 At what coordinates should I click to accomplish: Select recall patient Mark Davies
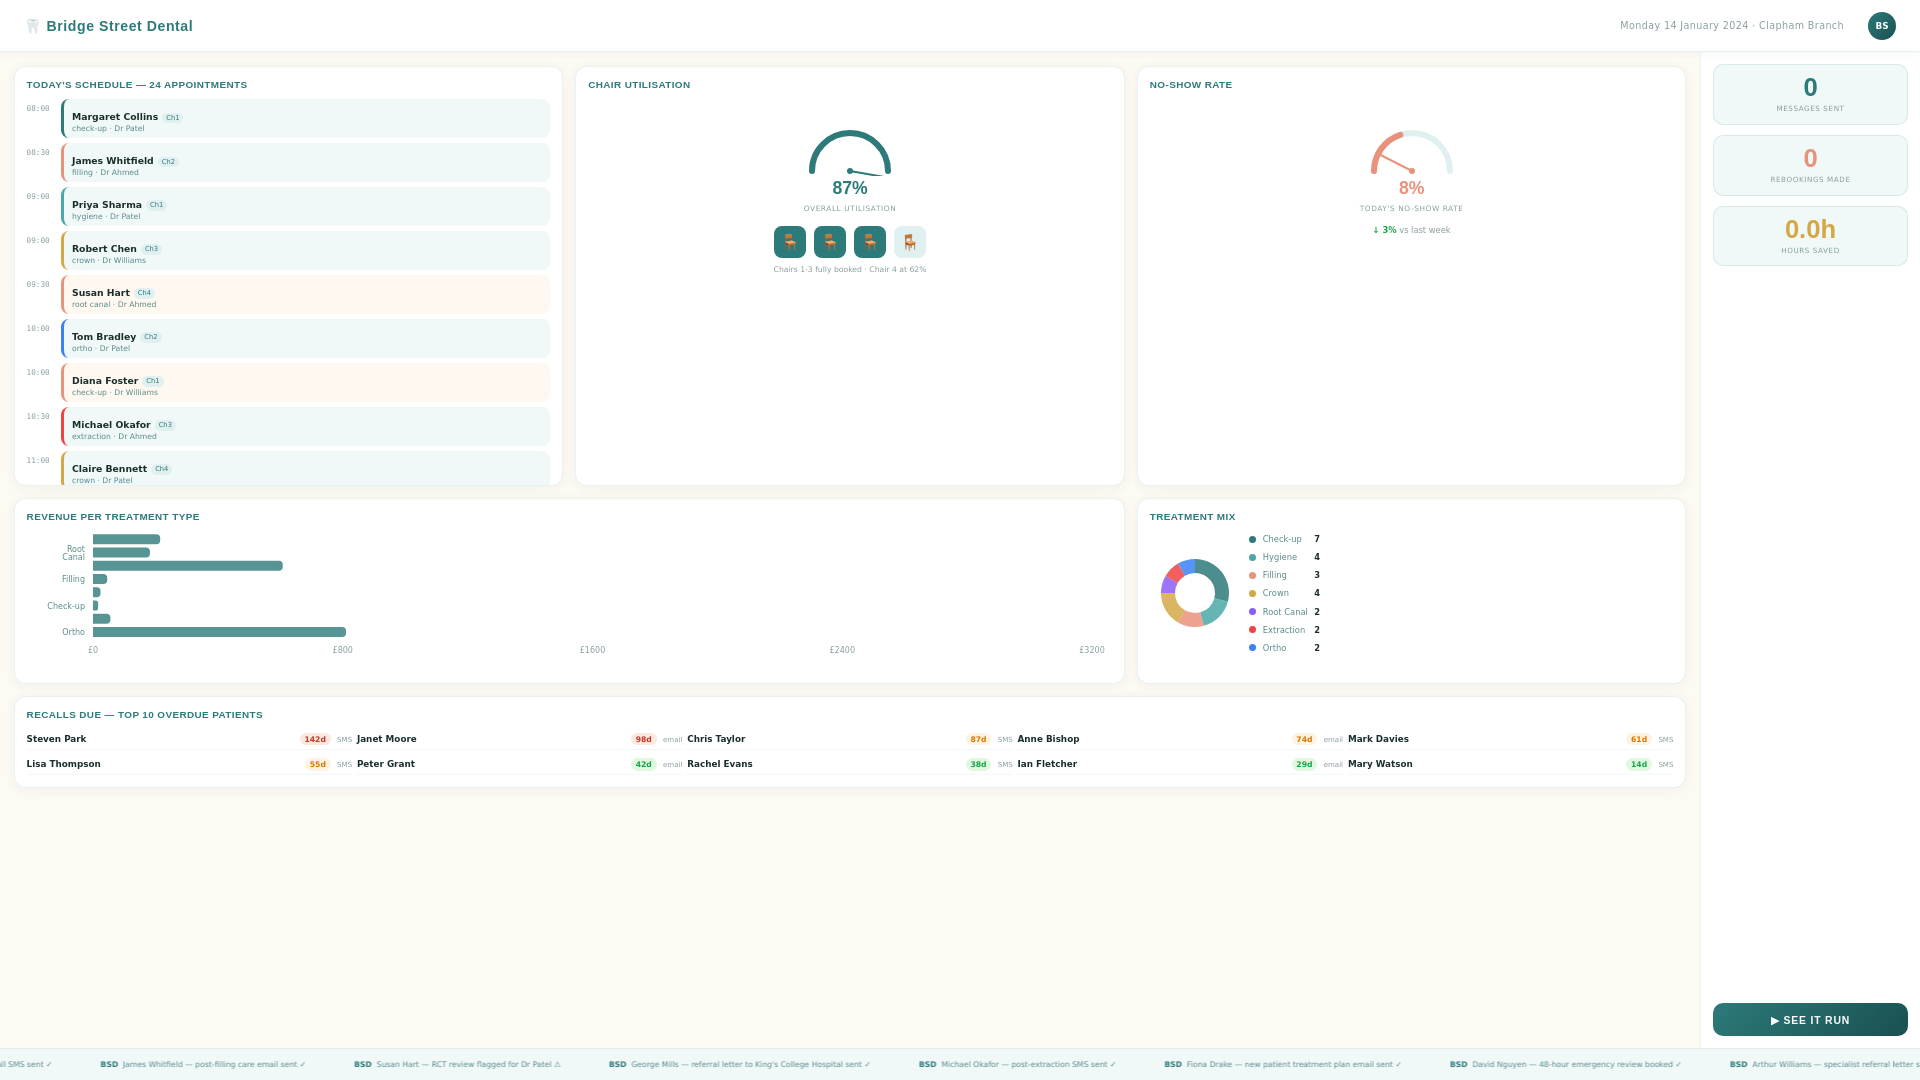1378,739
